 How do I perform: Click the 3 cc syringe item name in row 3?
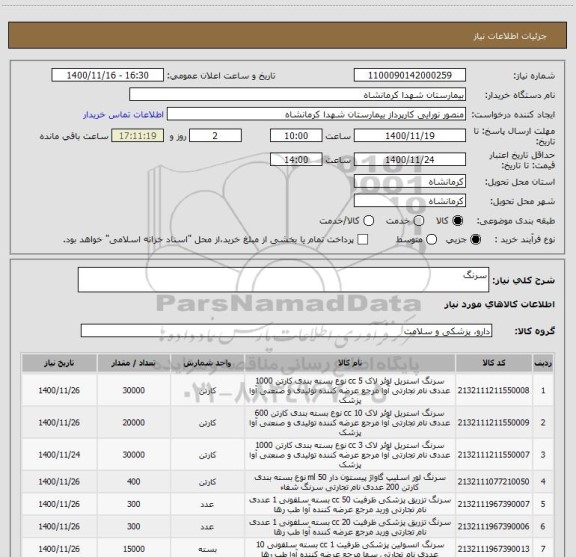coord(350,455)
